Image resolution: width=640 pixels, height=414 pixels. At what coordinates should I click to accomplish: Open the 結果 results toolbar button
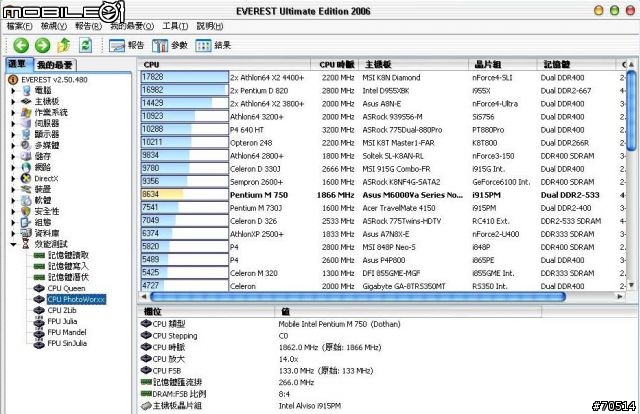pos(213,45)
